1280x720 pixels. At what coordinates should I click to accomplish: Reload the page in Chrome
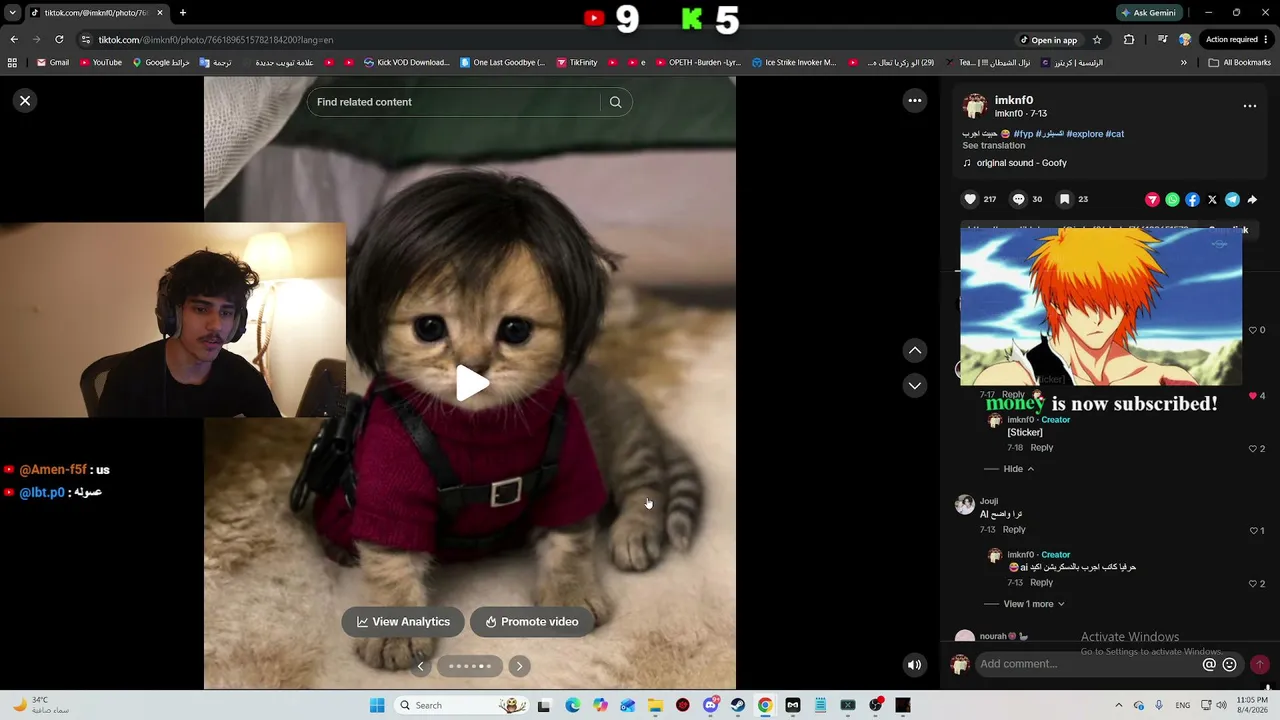click(59, 40)
